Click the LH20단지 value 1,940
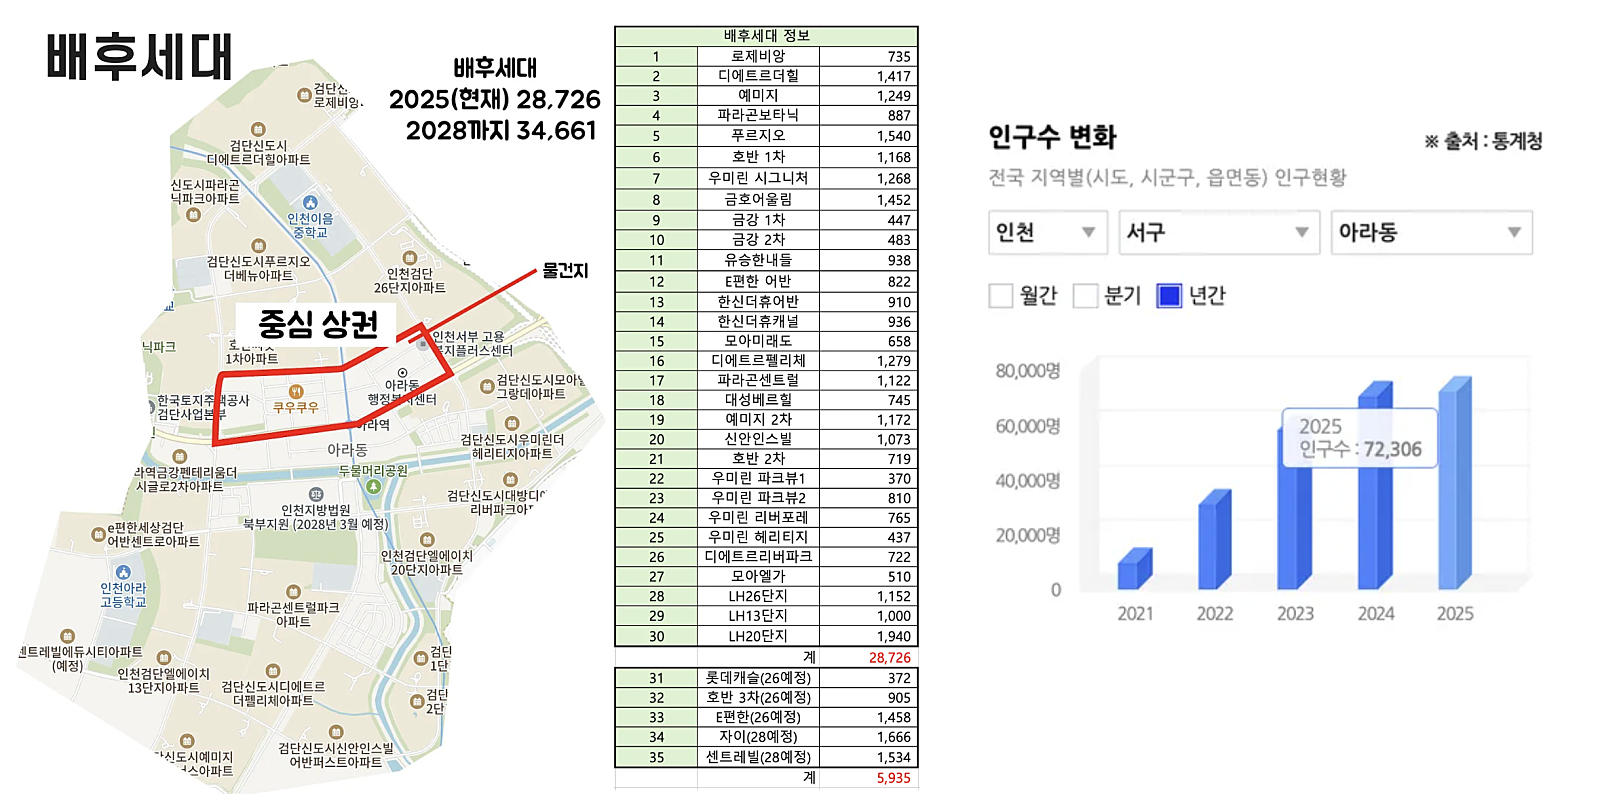 [868, 636]
